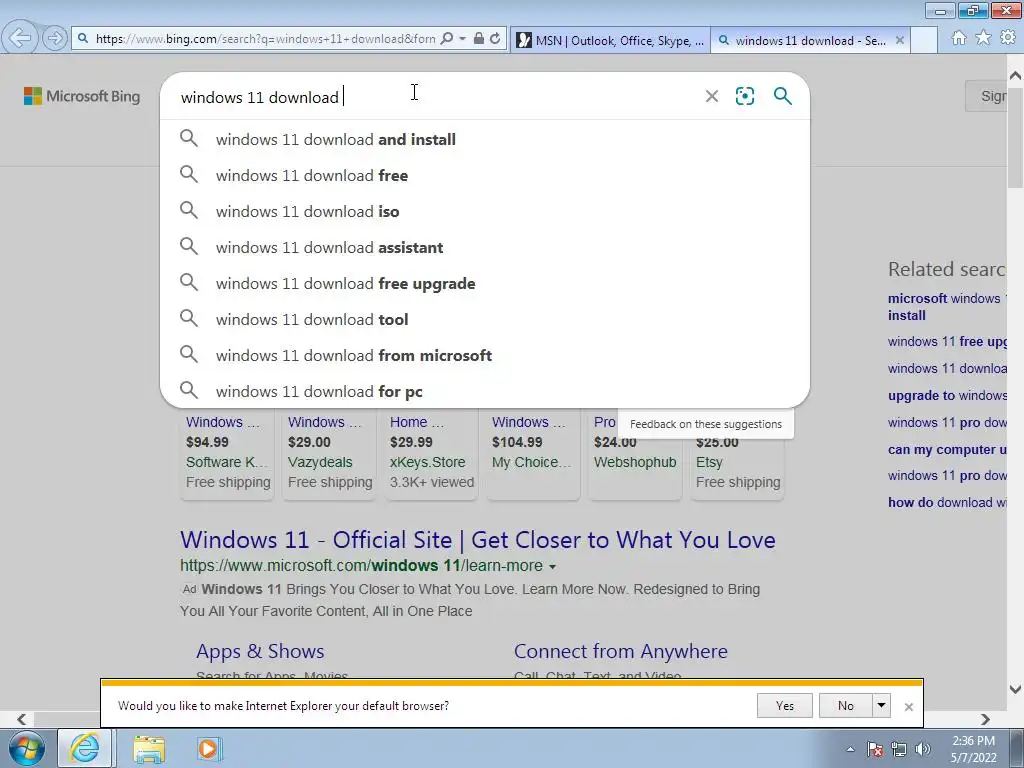1024x768 pixels.
Task: Choose suggestion 'windows 11 download and install'
Action: (x=485, y=139)
